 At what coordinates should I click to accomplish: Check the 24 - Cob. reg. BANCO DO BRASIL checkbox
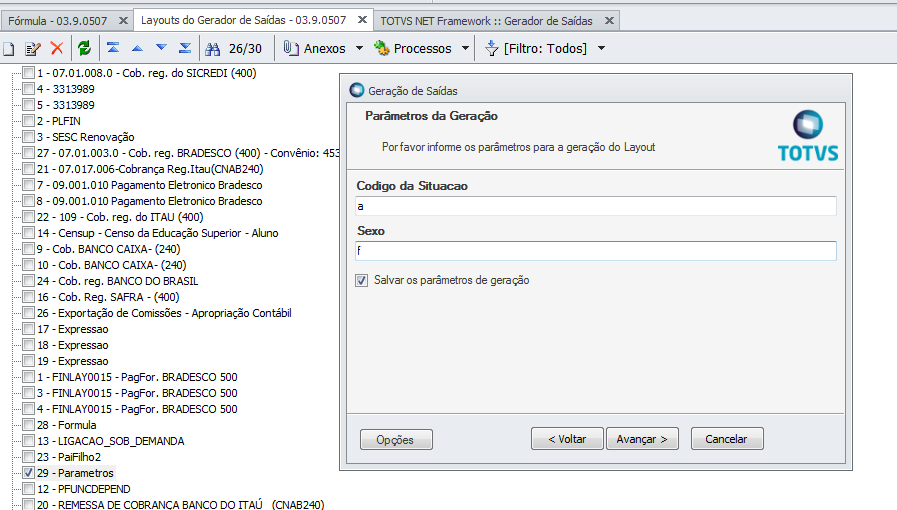coord(29,280)
